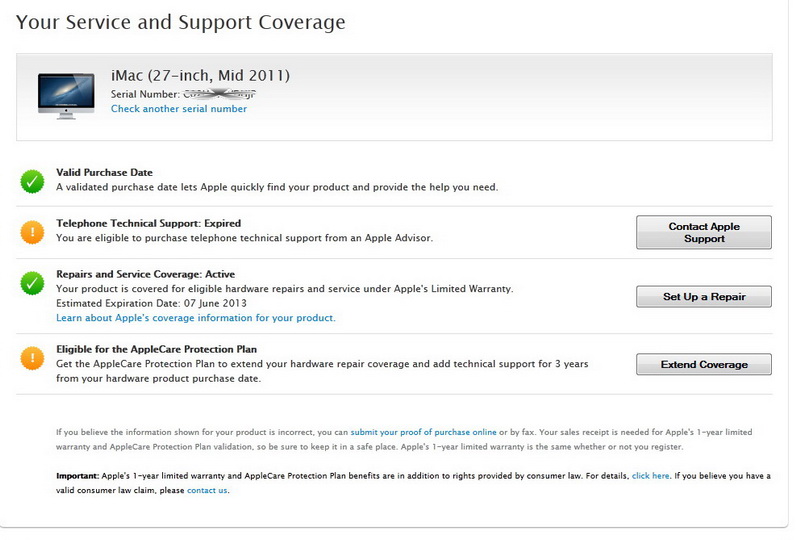This screenshot has height=540, width=800.
Task: Click the Eligible for the AppleCare Protection Plan heading
Action: (158, 350)
